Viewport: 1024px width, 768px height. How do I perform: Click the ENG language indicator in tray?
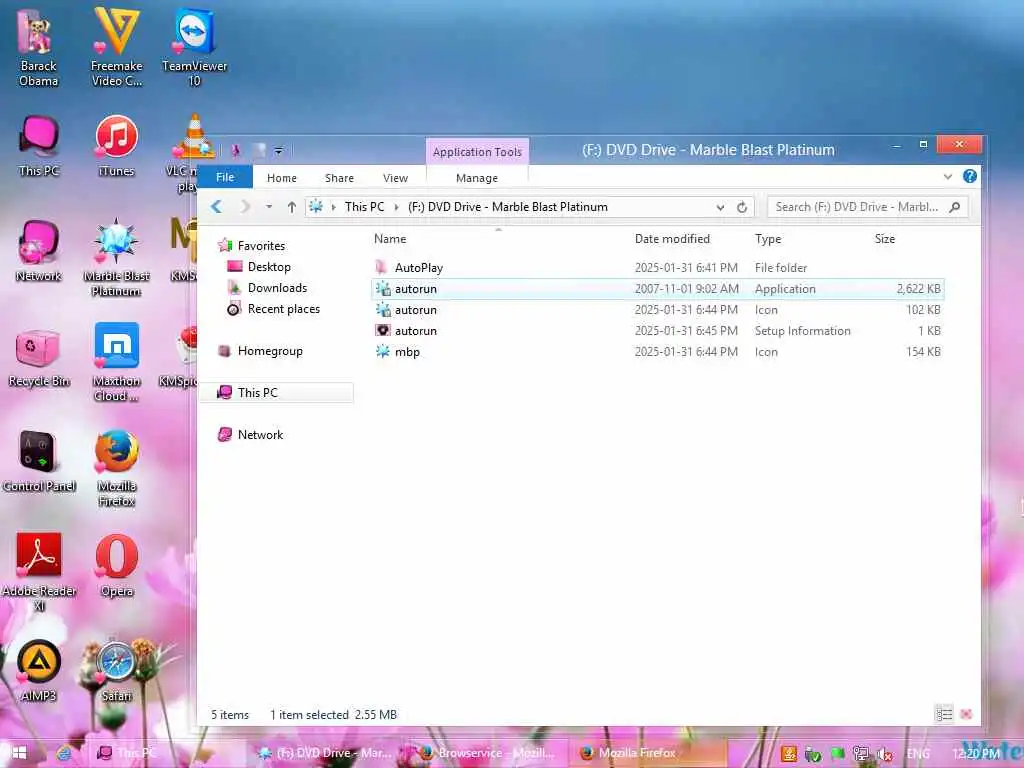918,754
